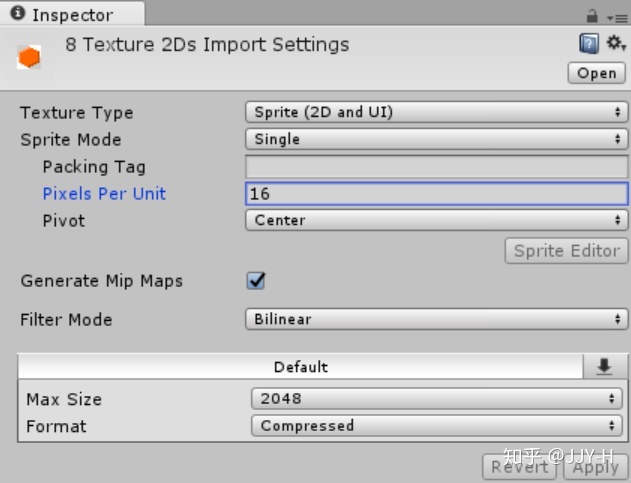The image size is (631, 483).
Task: Click the Revert button
Action: (519, 467)
